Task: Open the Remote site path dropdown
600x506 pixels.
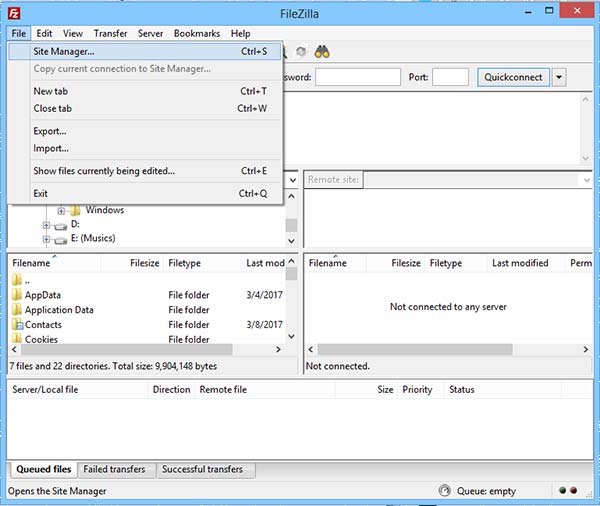Action: click(587, 180)
